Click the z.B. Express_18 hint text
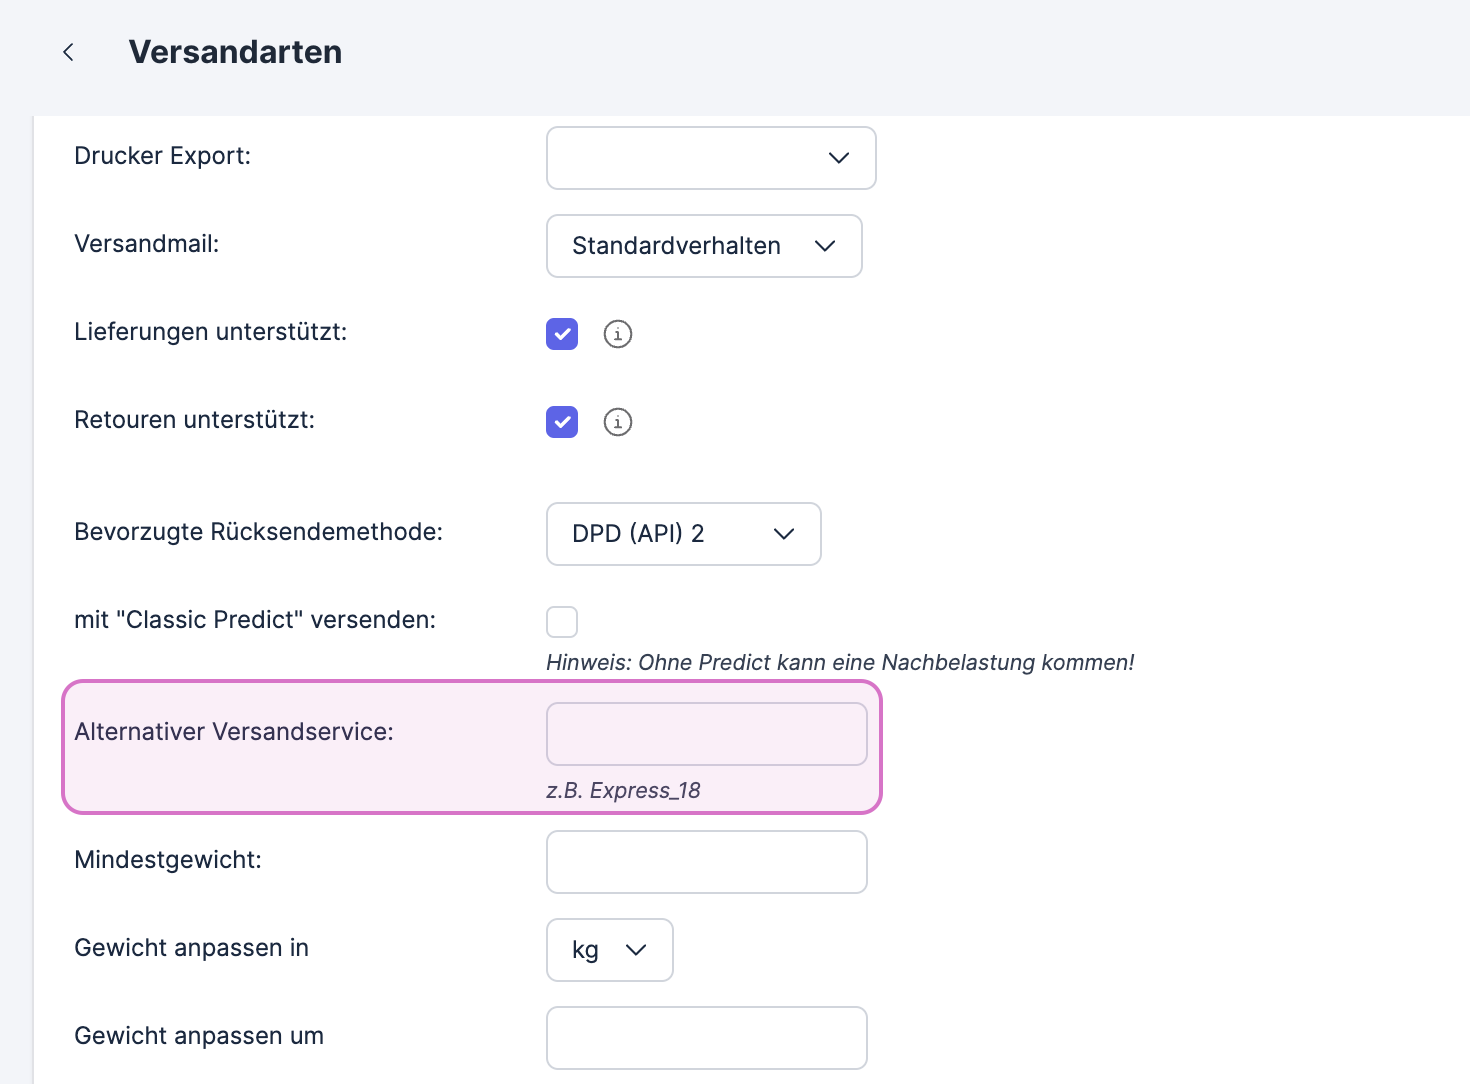 click(623, 790)
